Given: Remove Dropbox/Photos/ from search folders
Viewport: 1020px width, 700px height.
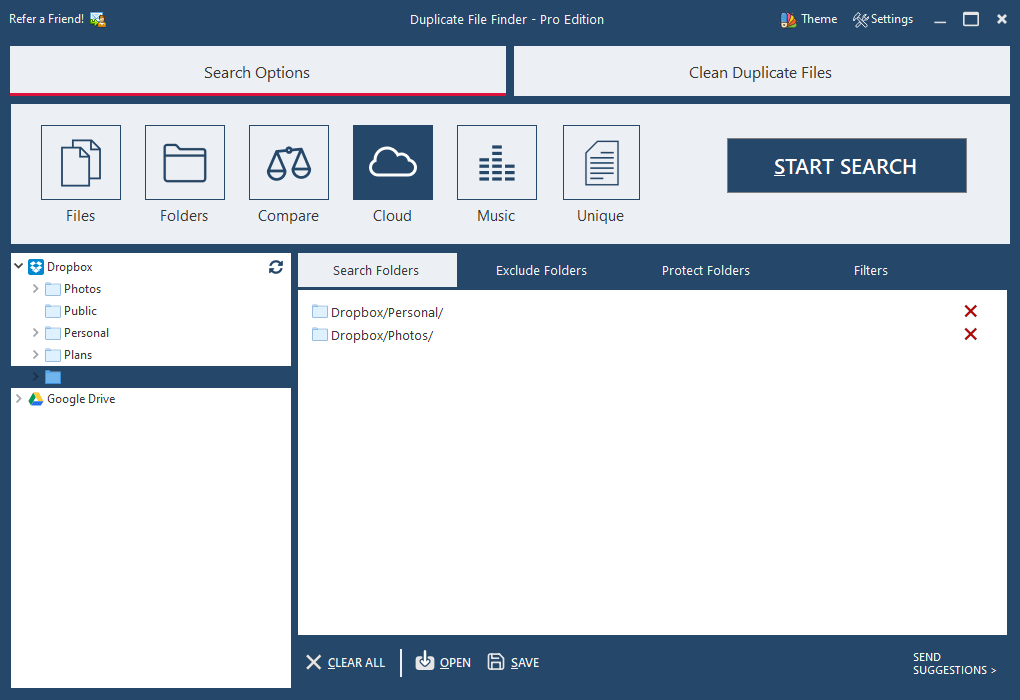Looking at the screenshot, I should 971,334.
